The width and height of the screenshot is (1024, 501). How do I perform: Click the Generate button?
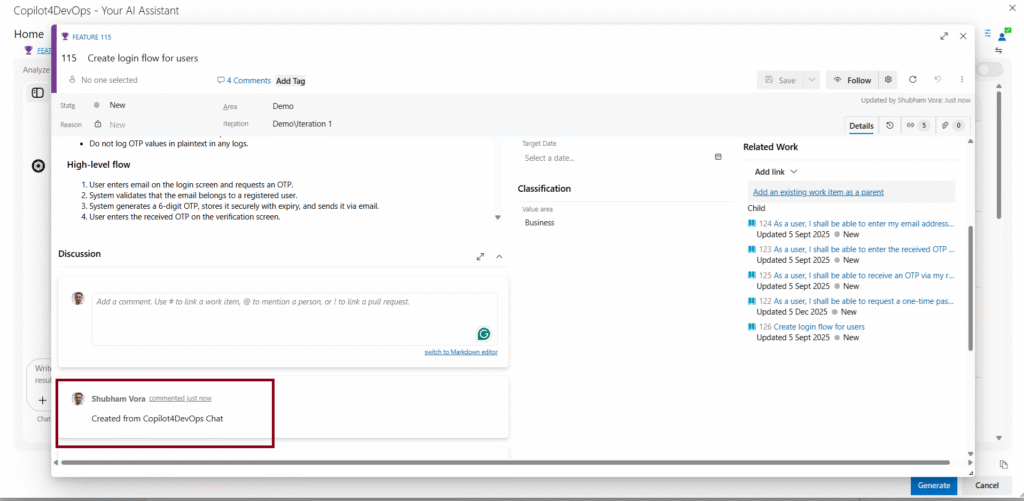(x=934, y=485)
